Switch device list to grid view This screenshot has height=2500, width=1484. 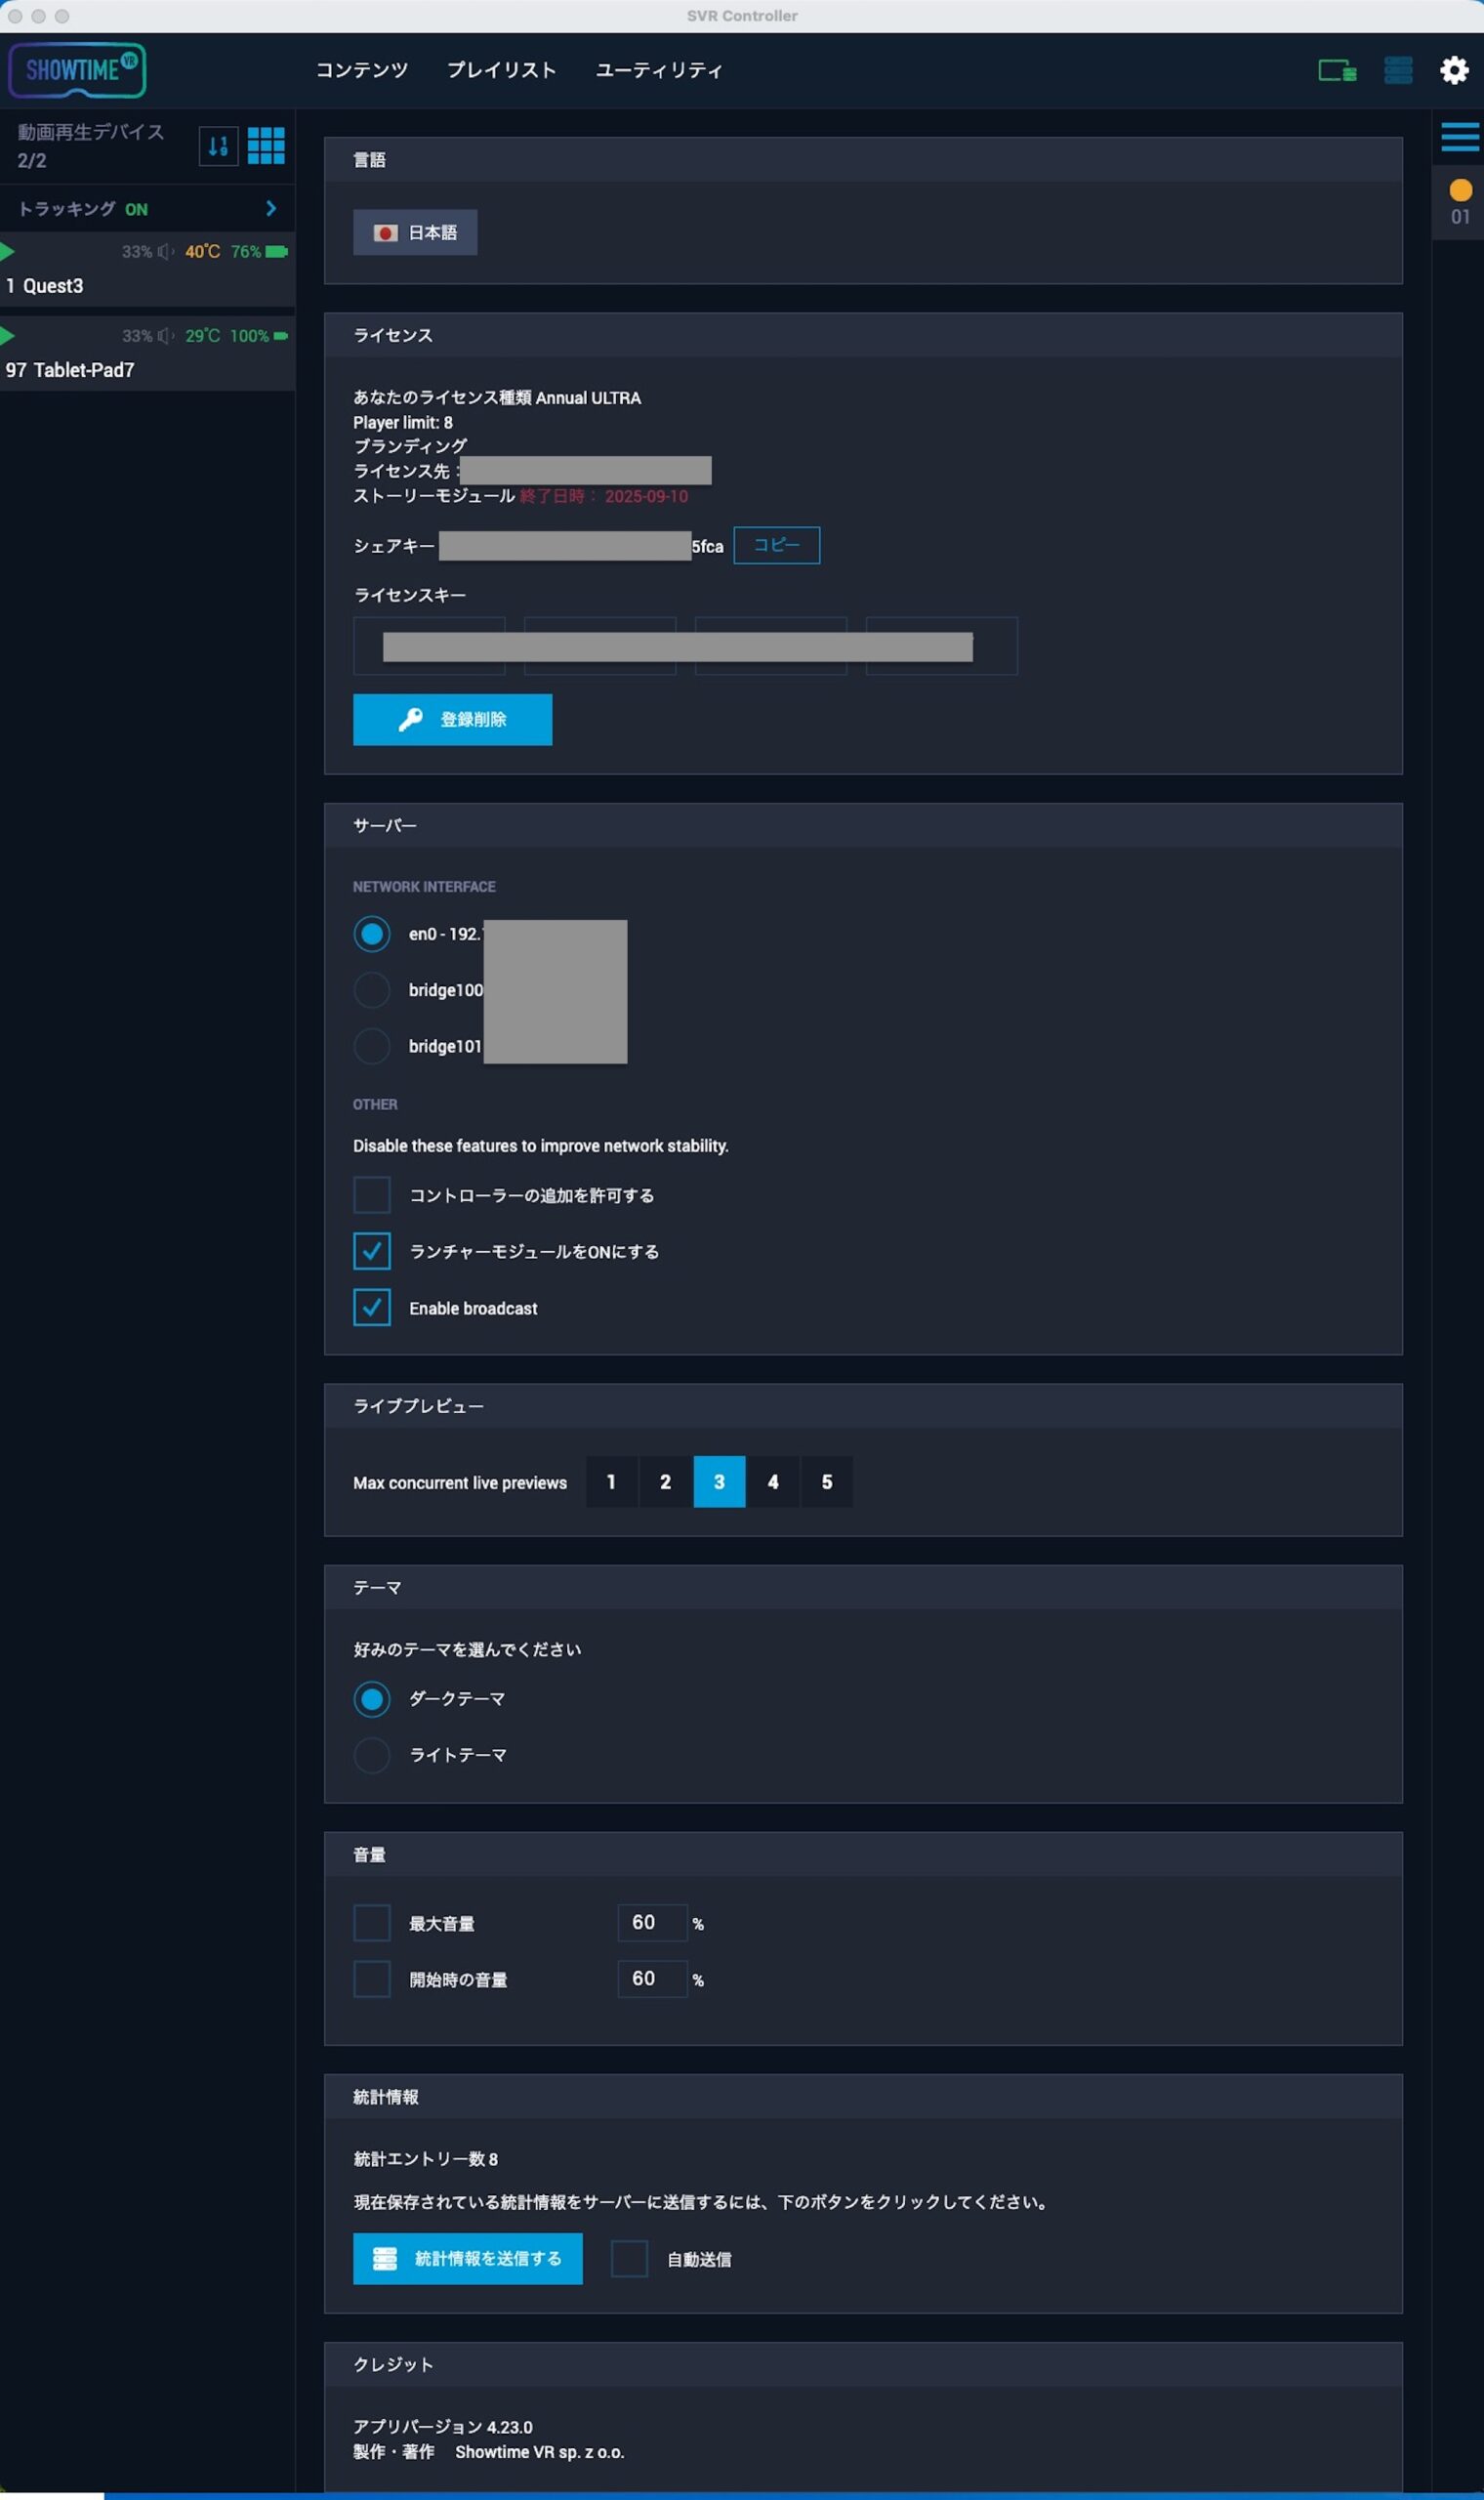[266, 146]
